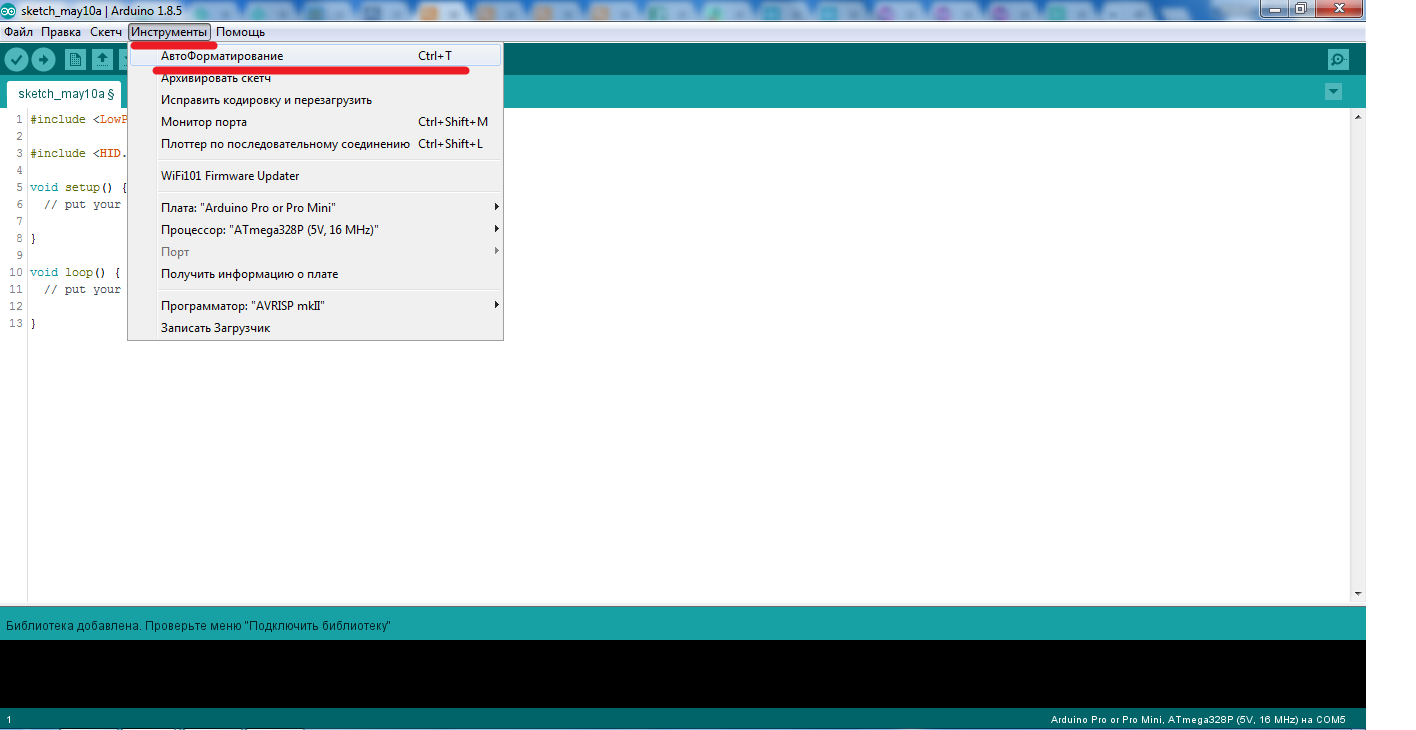Click Arduino app icon in title bar

tap(10, 10)
